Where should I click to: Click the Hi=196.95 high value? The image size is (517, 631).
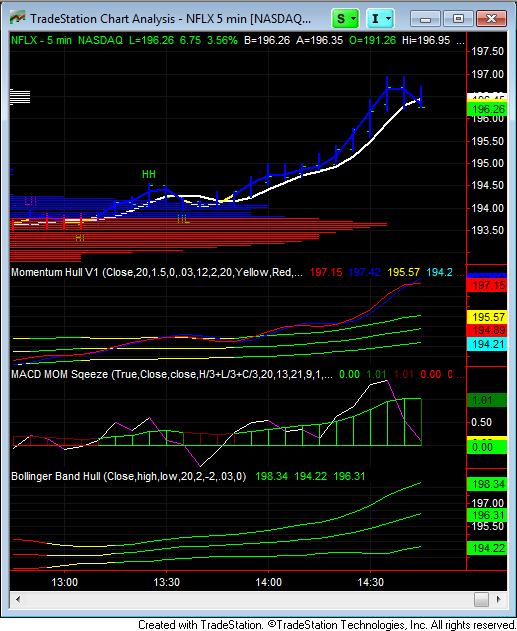[x=426, y=40]
